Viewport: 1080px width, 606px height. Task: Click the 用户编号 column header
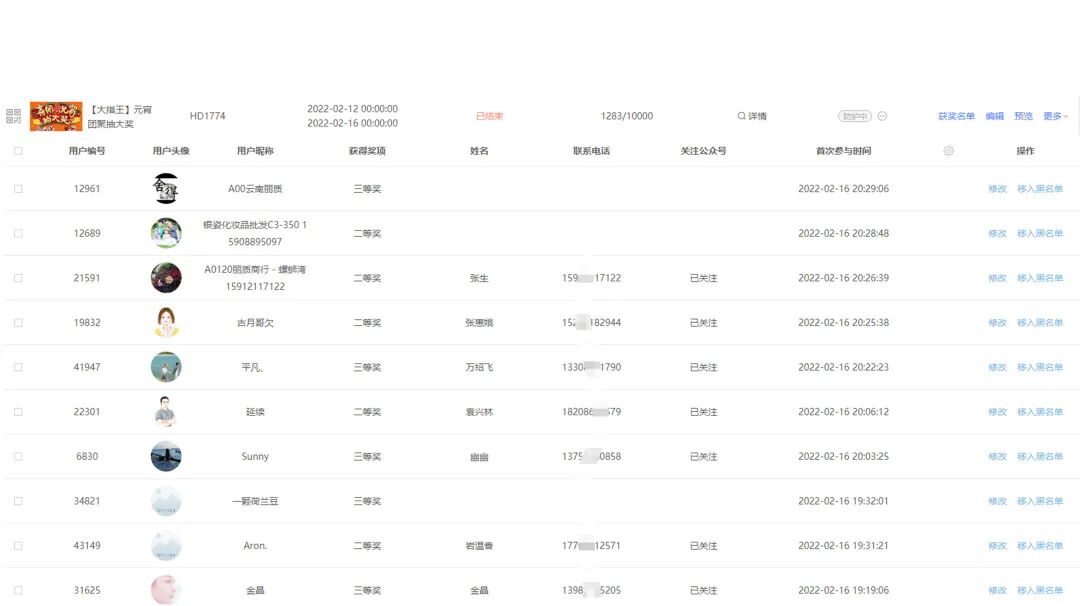click(x=87, y=151)
